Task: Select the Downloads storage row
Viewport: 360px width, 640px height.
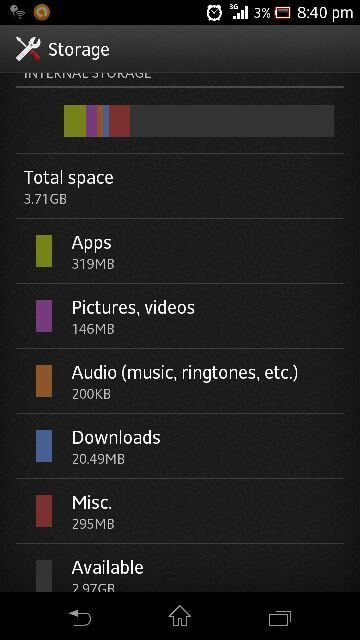Action: click(x=180, y=446)
